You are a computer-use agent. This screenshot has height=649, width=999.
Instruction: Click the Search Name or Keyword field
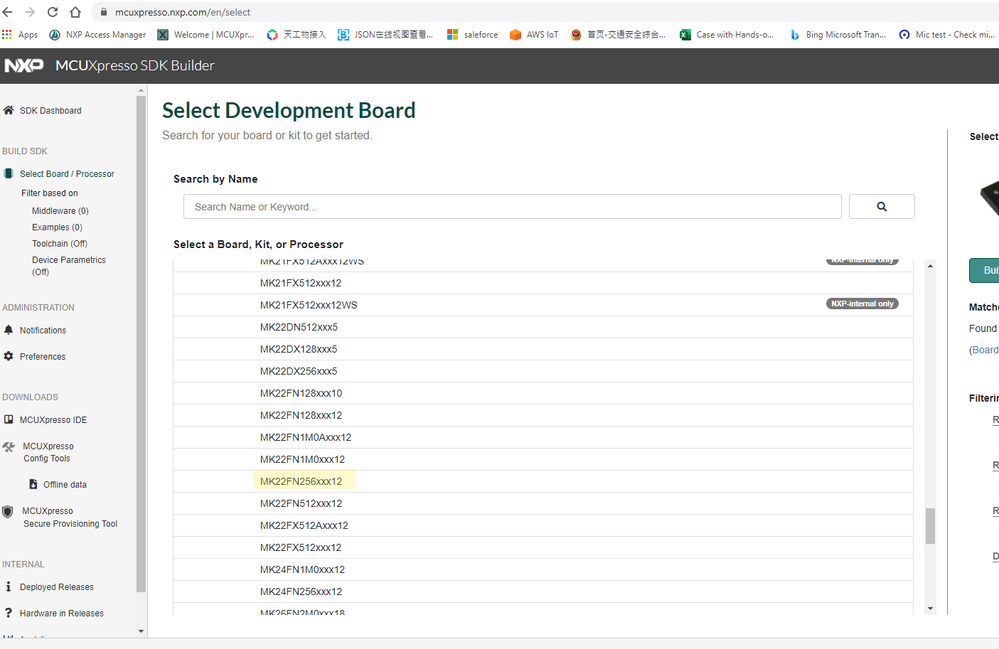coord(512,207)
